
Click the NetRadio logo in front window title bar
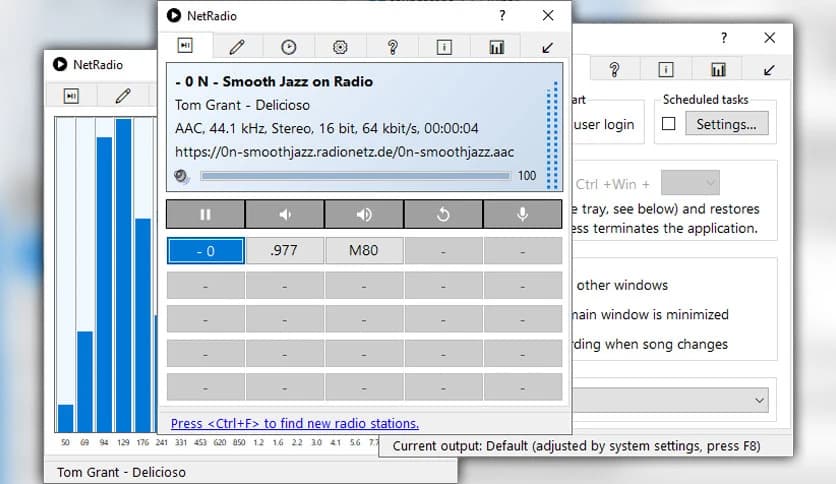click(x=174, y=15)
